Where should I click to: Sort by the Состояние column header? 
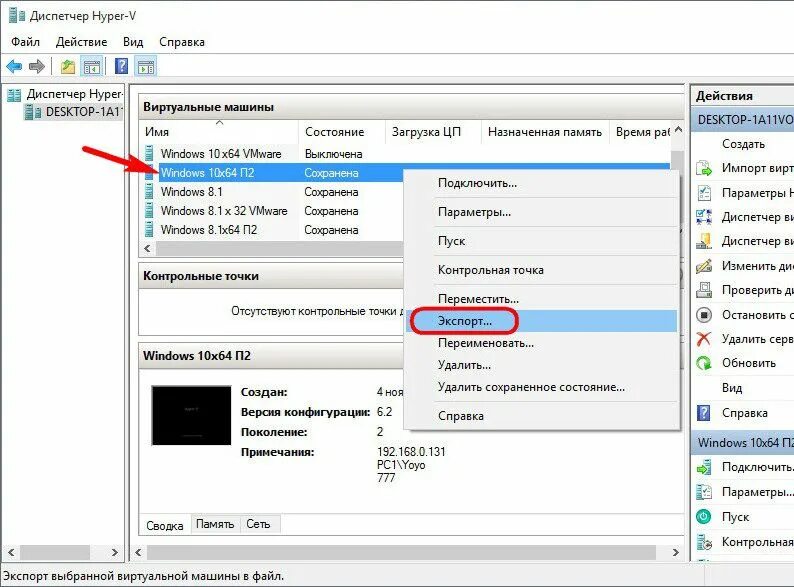pyautogui.click(x=342, y=132)
